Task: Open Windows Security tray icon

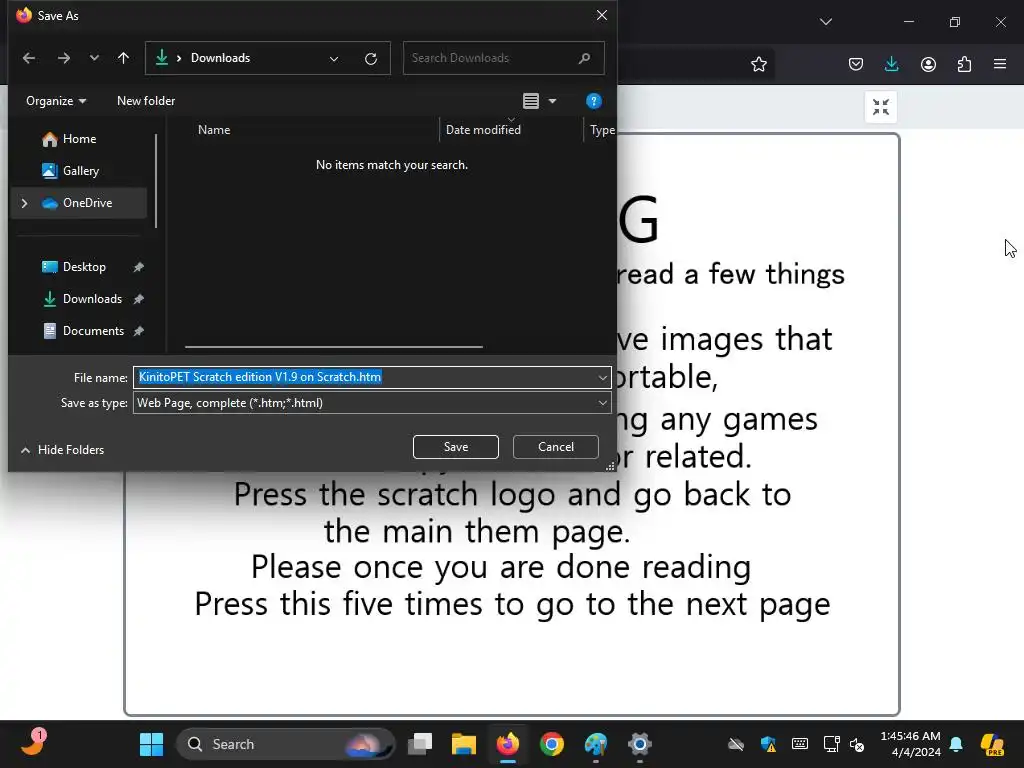Action: coord(769,744)
